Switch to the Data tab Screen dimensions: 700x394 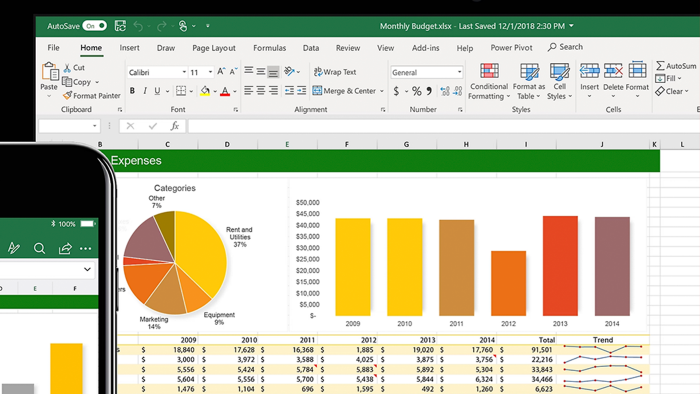click(311, 48)
